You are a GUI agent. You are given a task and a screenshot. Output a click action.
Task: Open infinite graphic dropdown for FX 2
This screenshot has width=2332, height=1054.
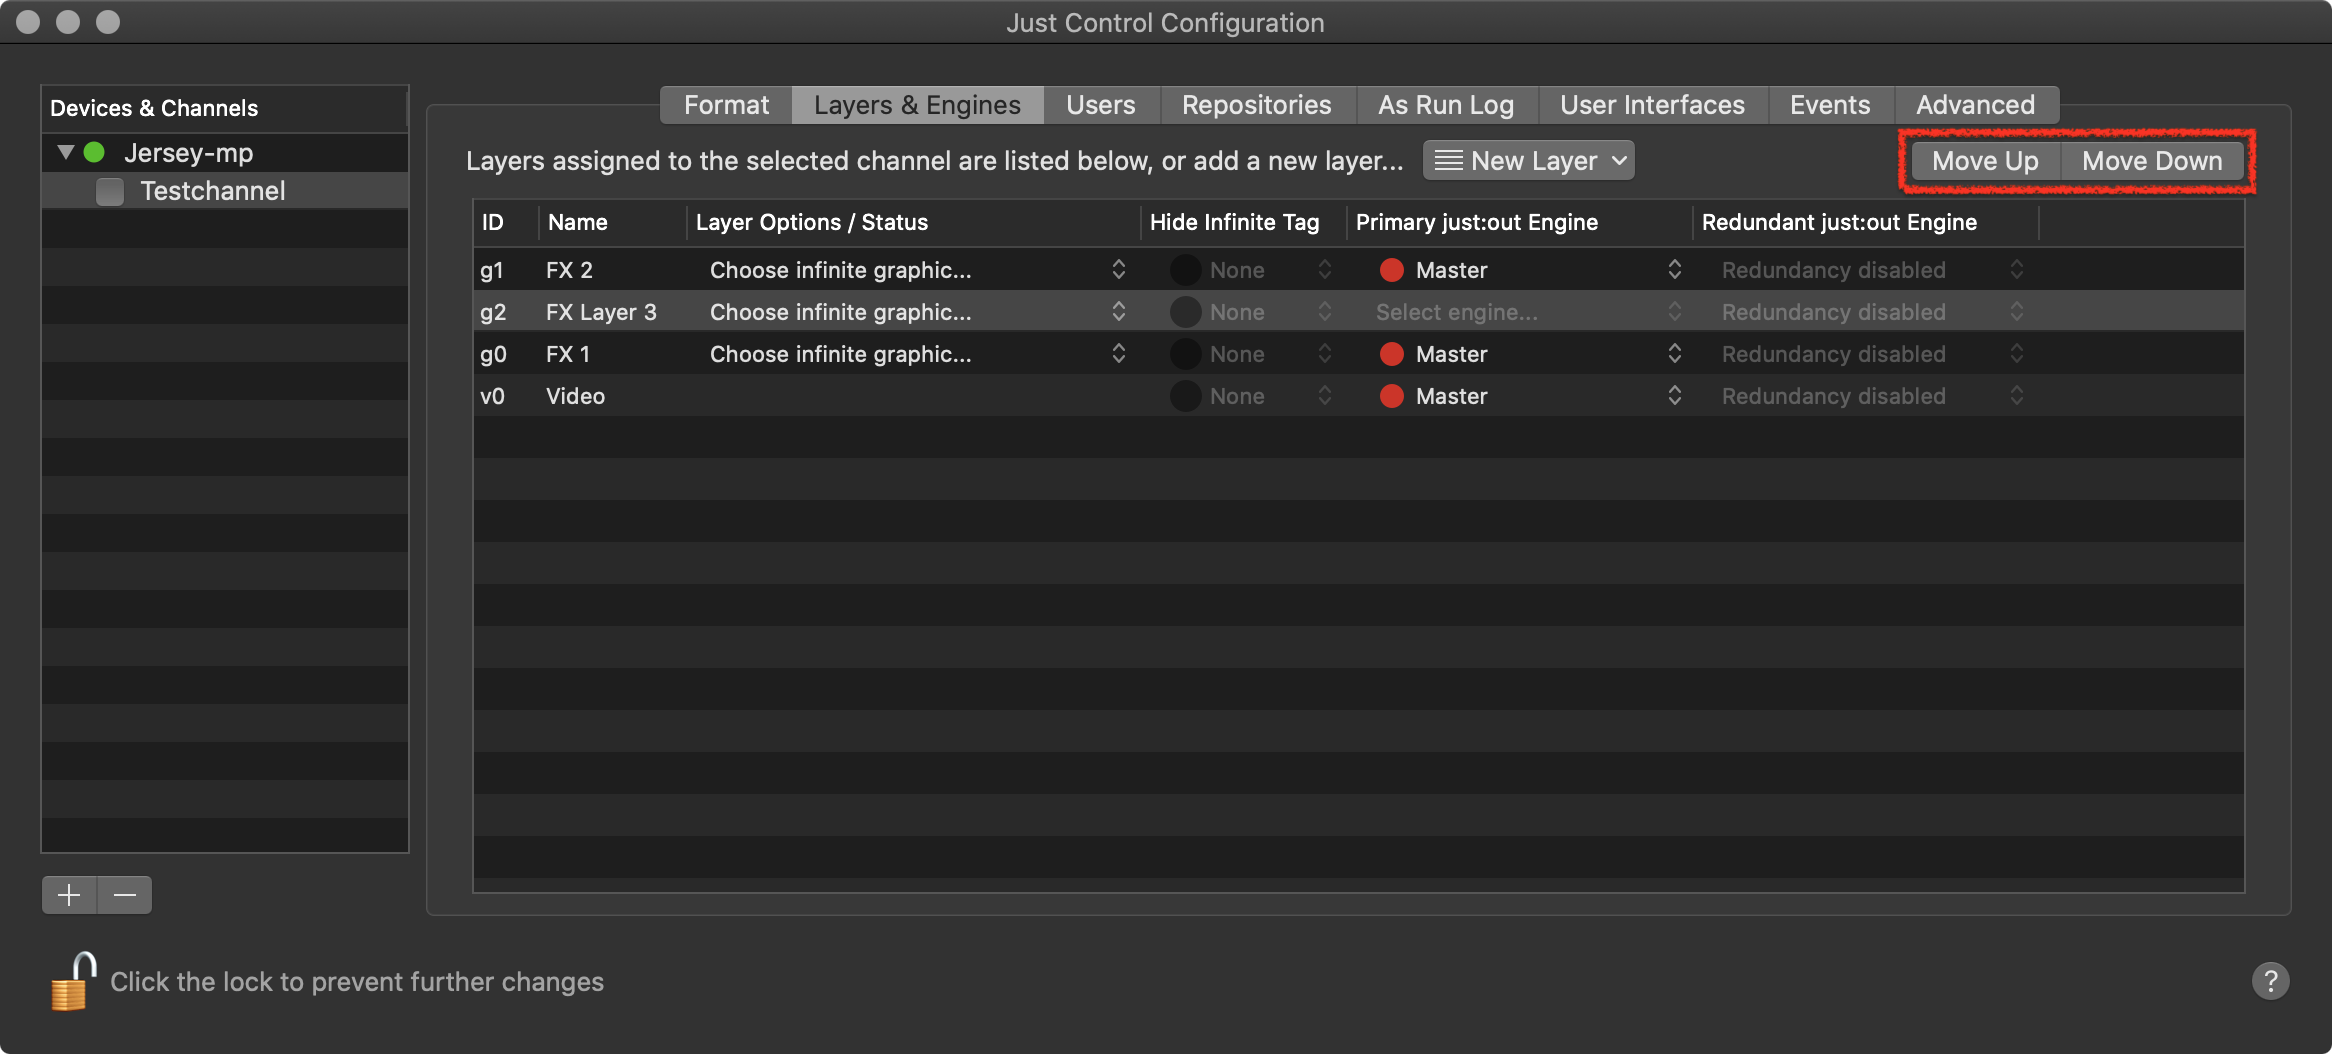pos(918,270)
